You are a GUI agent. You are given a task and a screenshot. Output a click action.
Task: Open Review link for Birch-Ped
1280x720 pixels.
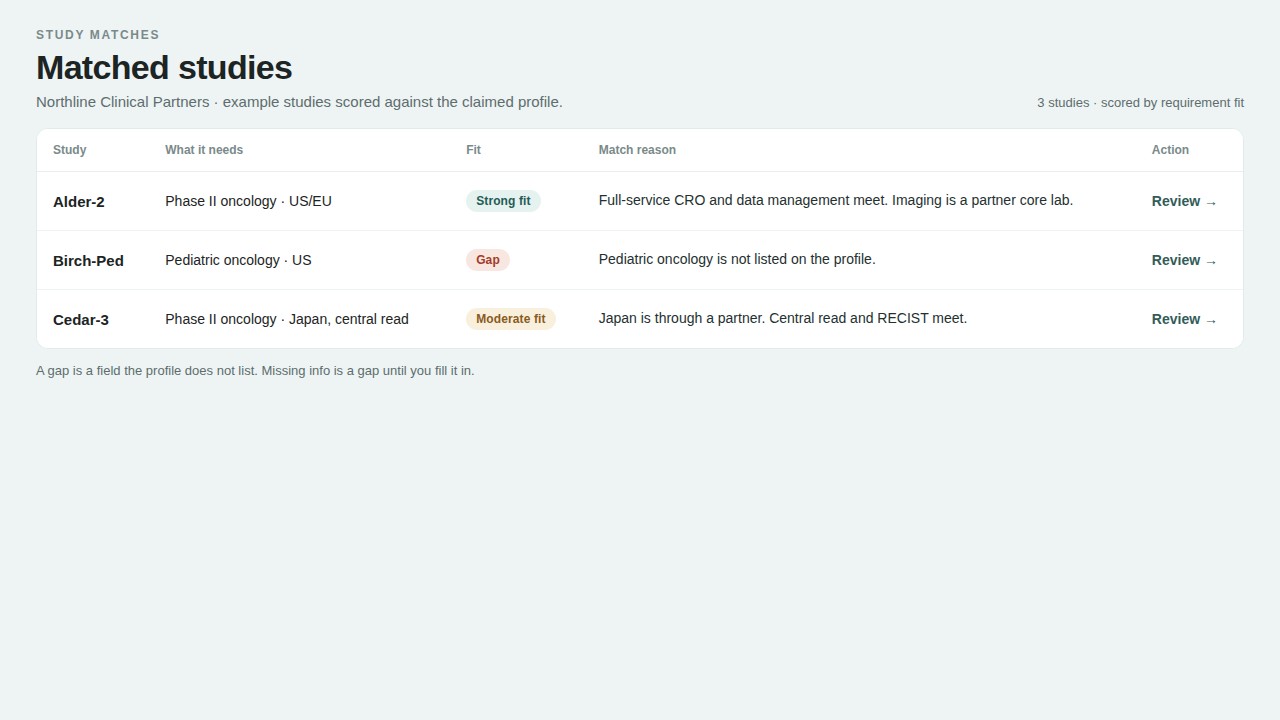point(1184,260)
